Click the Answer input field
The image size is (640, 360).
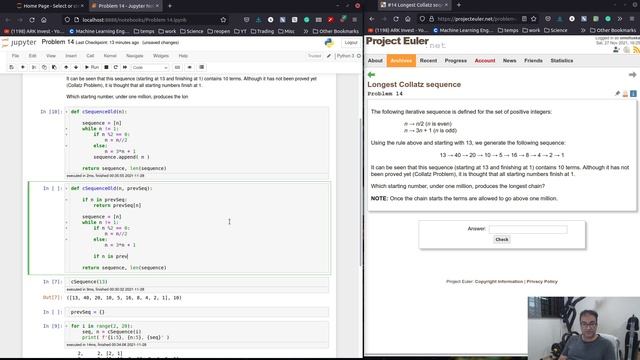528,229
